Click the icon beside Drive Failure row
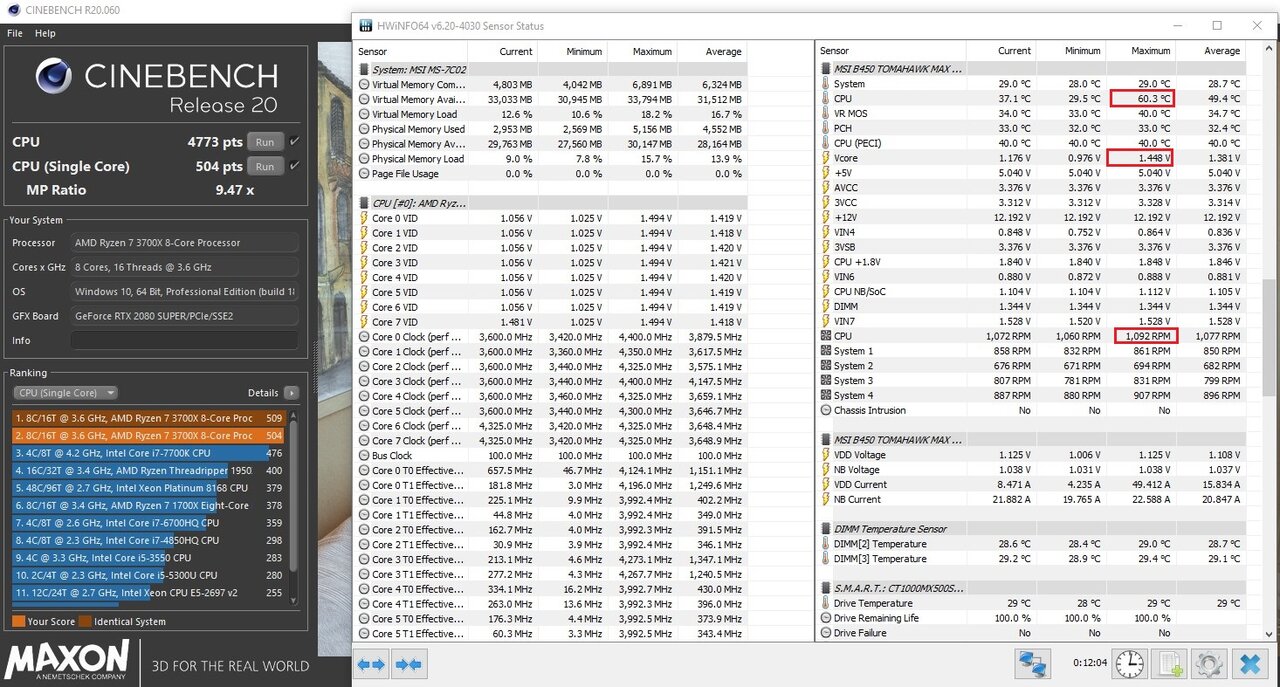This screenshot has height=687, width=1280. 826,633
